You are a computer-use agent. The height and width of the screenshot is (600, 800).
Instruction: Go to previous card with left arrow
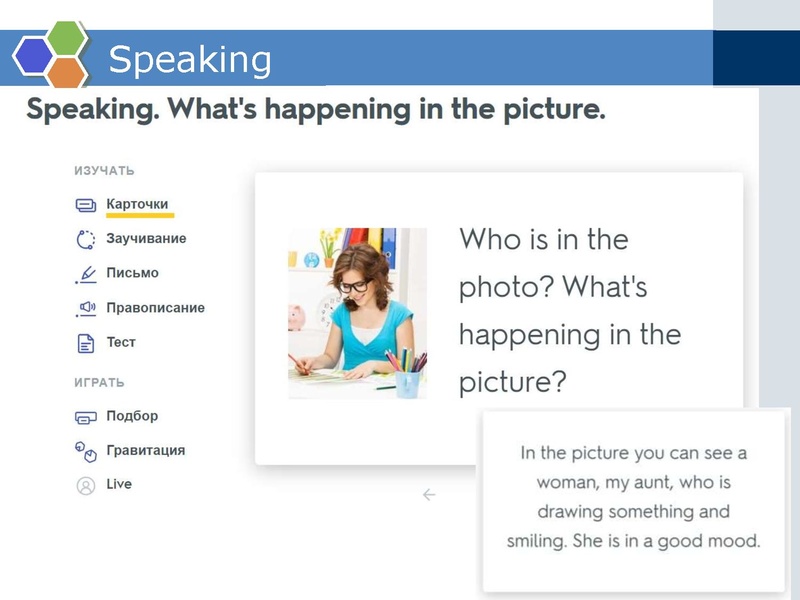(429, 494)
